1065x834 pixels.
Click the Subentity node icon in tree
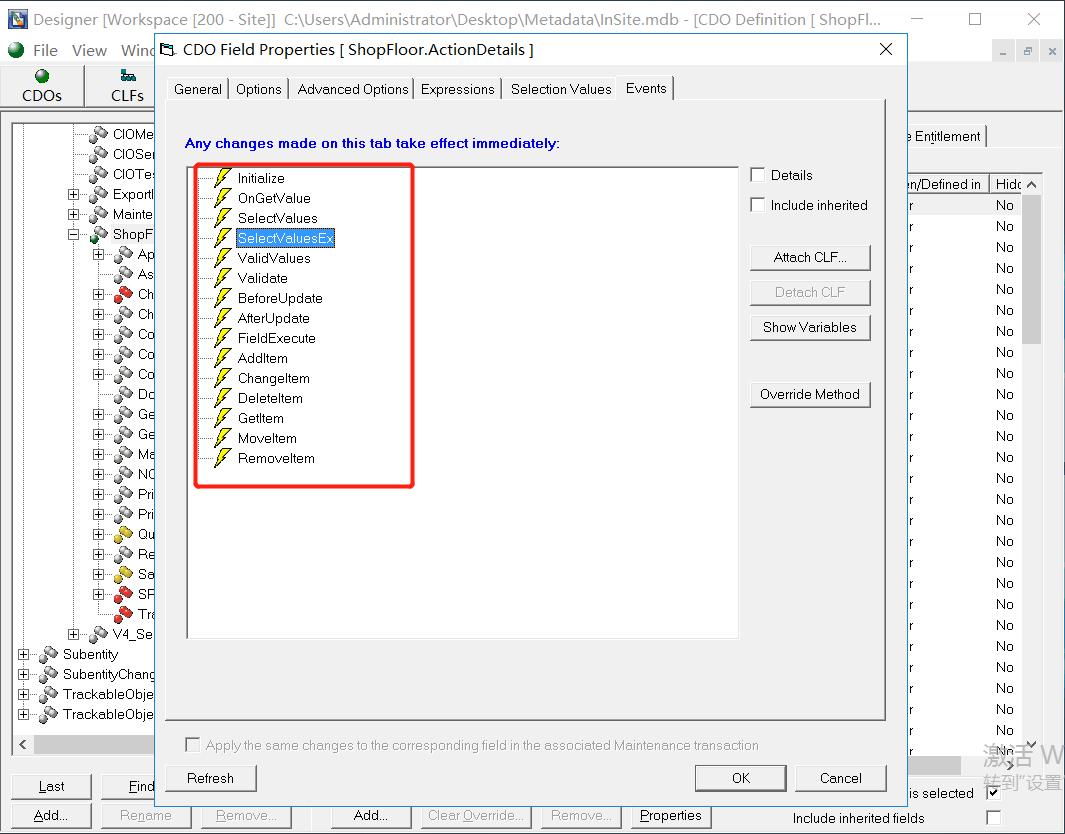point(48,654)
